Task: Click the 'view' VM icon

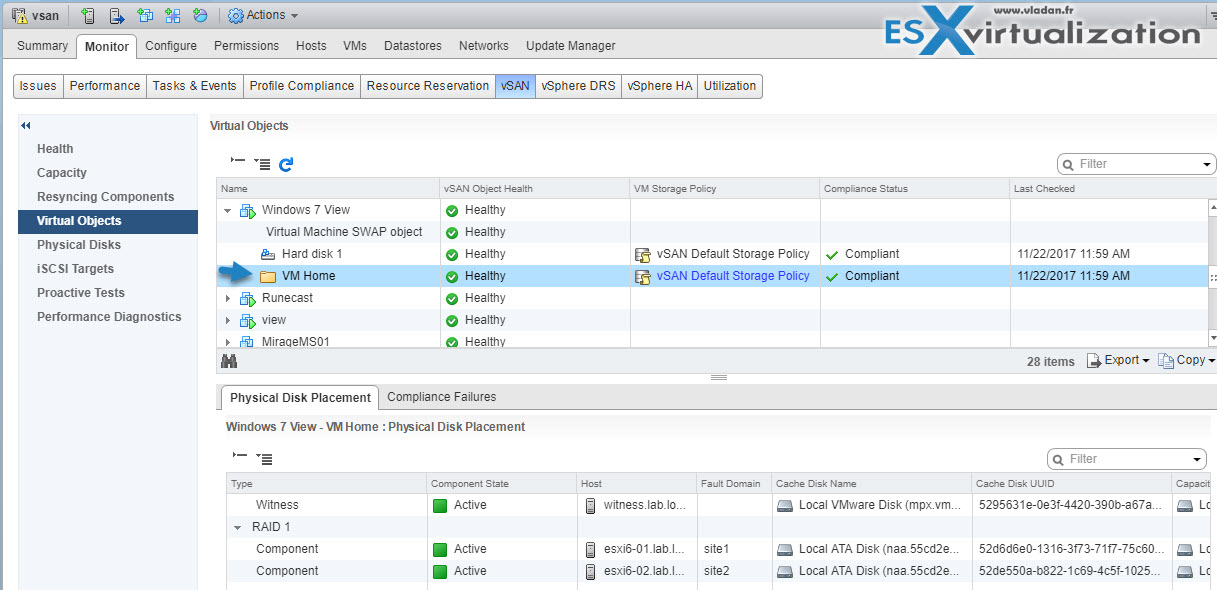Action: 248,320
